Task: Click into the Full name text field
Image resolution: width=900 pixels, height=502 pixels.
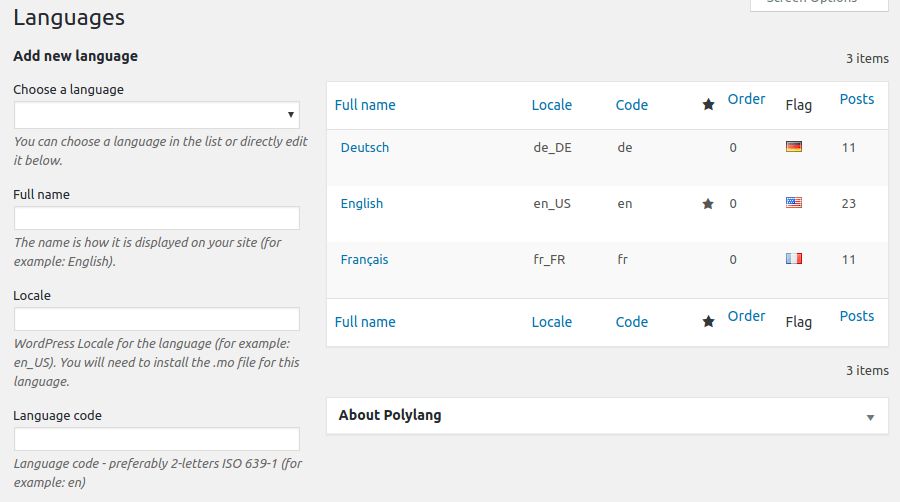Action: click(156, 218)
